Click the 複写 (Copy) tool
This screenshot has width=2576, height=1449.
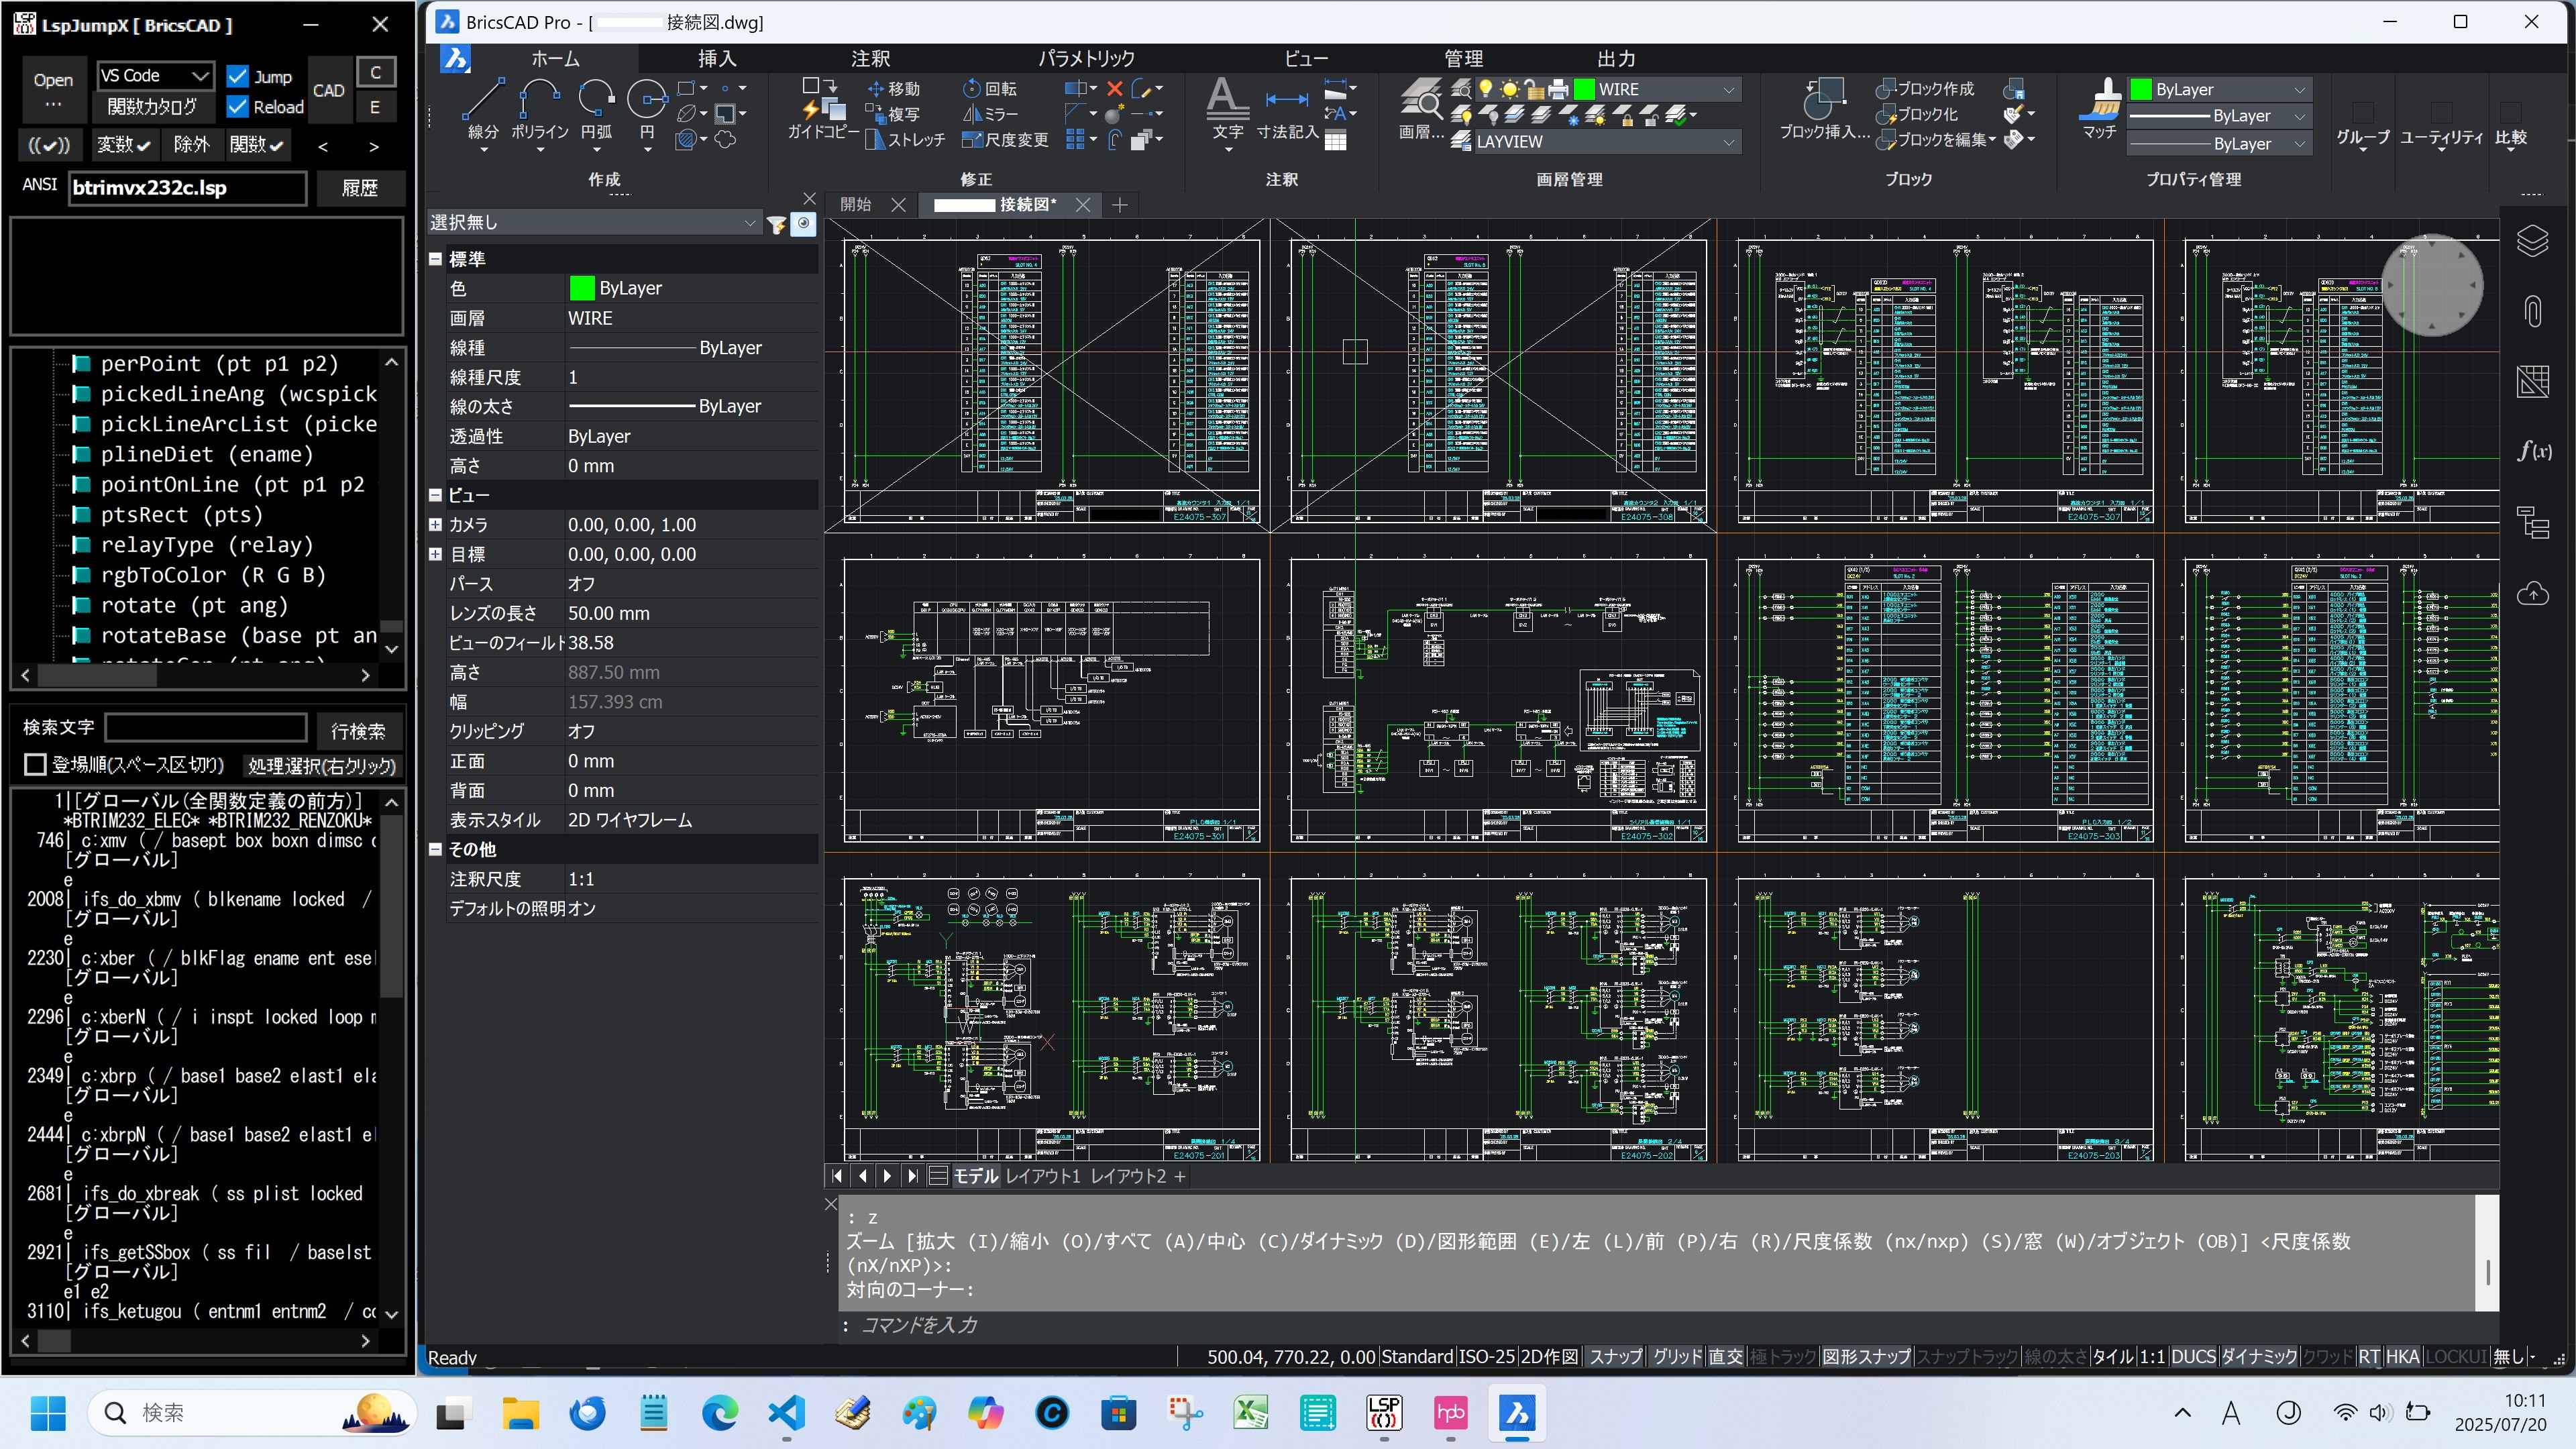[893, 114]
